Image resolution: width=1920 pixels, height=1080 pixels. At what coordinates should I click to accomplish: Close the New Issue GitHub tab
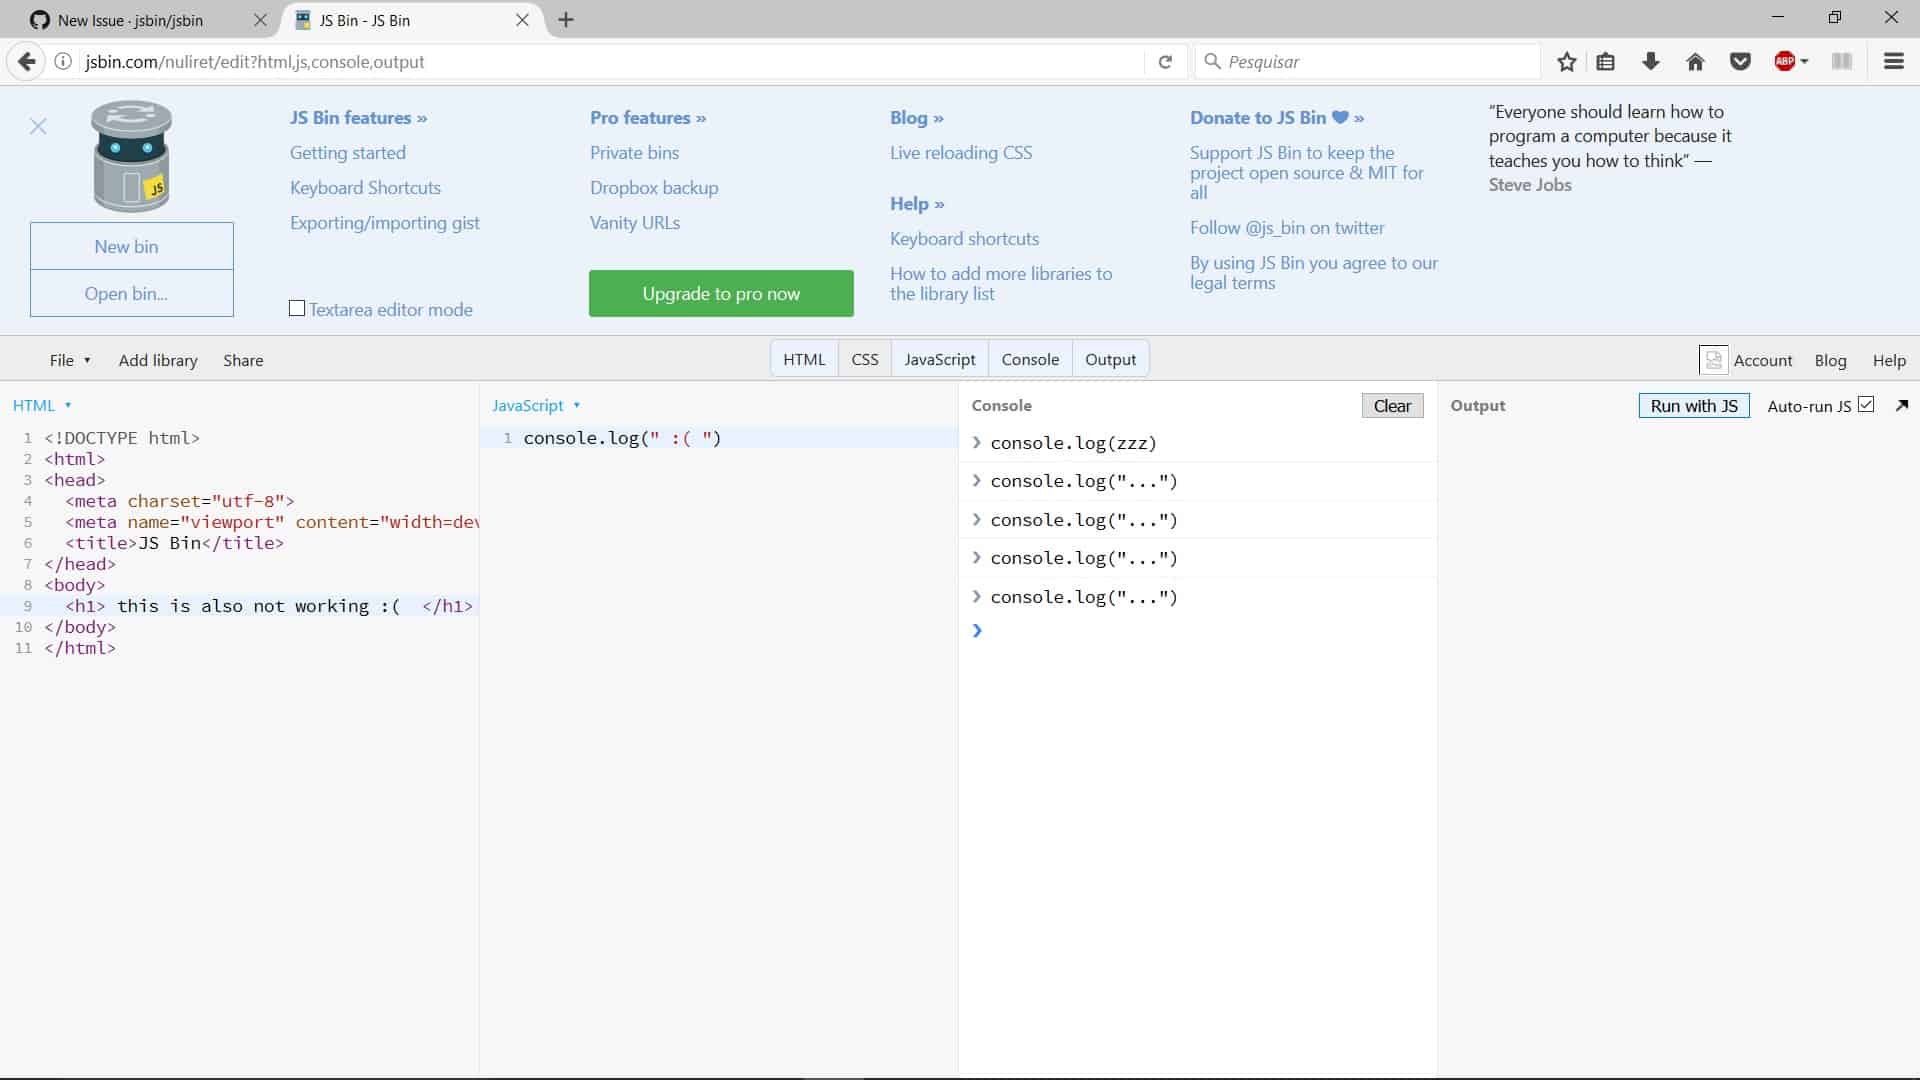(x=260, y=20)
